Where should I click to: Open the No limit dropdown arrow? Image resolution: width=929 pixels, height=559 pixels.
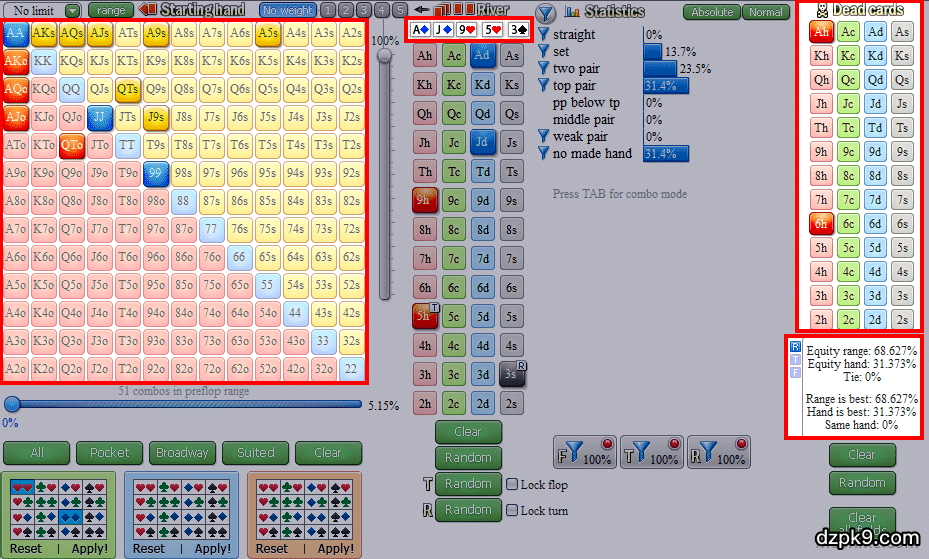coord(72,10)
